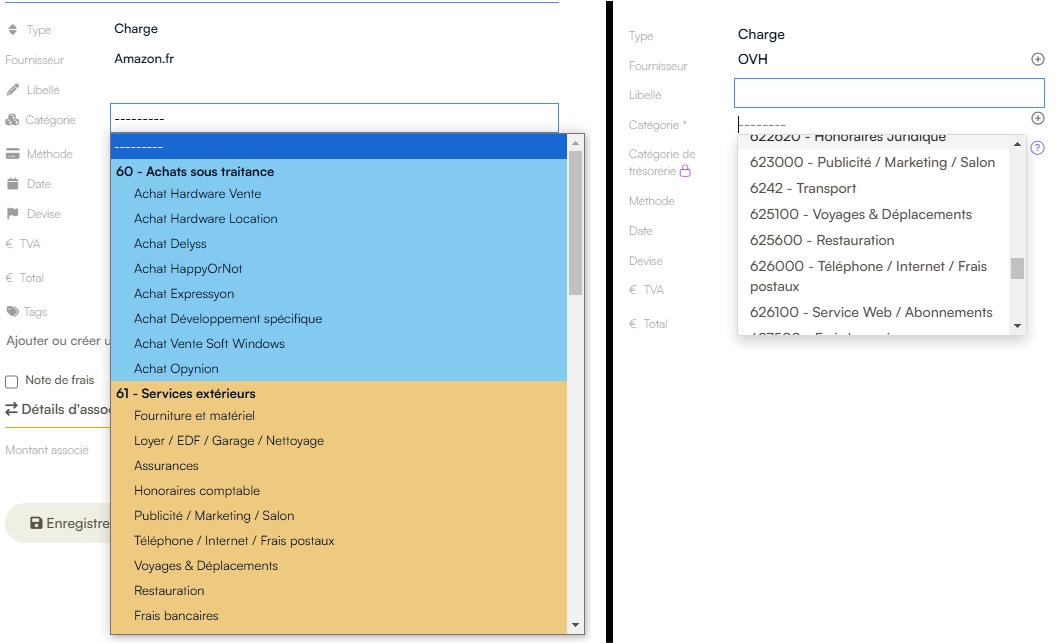1063x643 pixels.
Task: Click the plus icon beside the Catégorie field
Action: [1037, 118]
